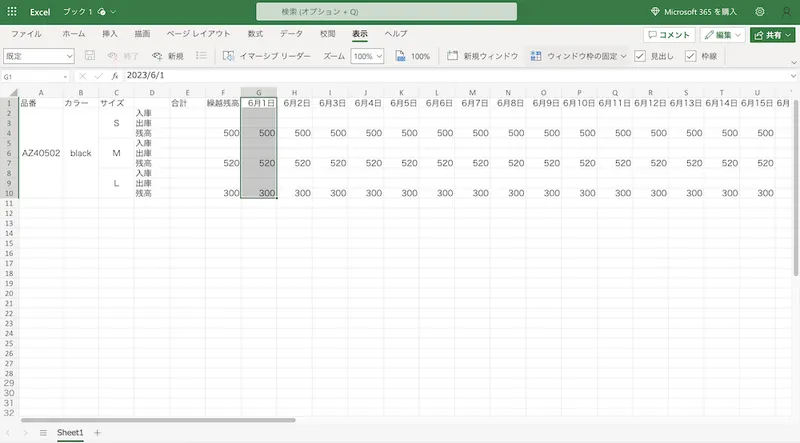Select the black color cell
The height and width of the screenshot is (443, 800).
[x=81, y=153]
